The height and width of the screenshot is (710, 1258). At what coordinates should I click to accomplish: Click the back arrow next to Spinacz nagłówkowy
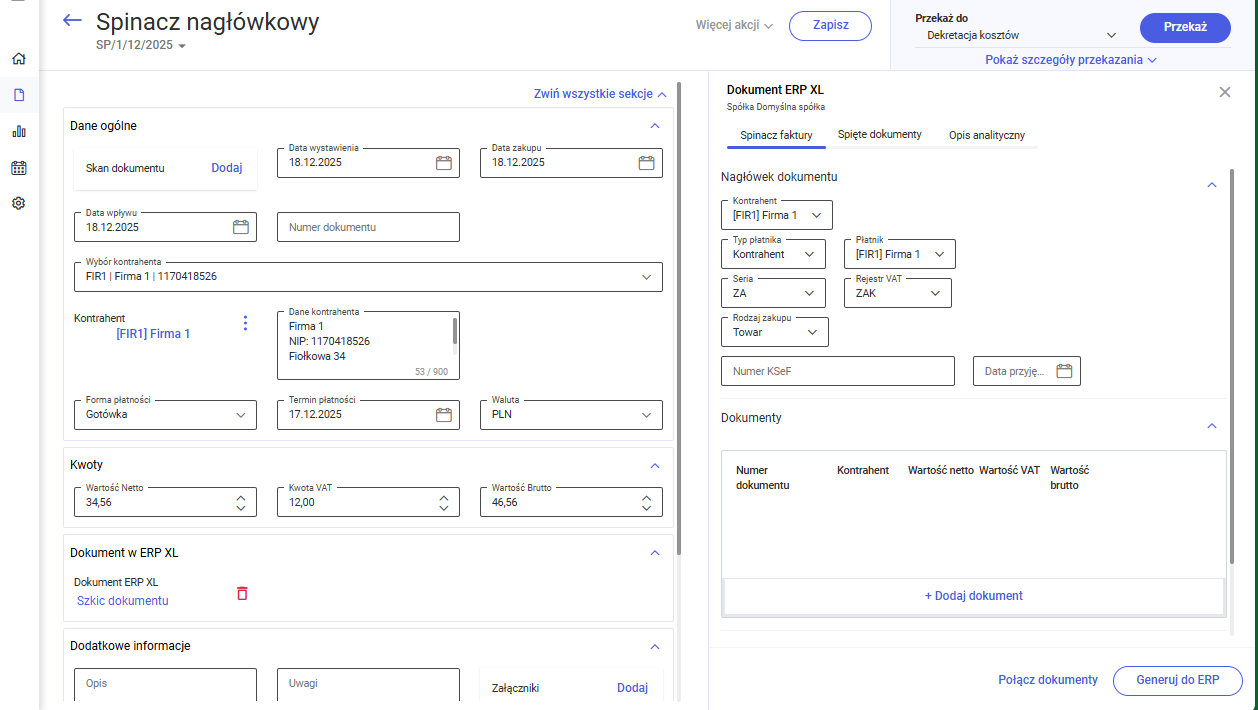pyautogui.click(x=72, y=21)
